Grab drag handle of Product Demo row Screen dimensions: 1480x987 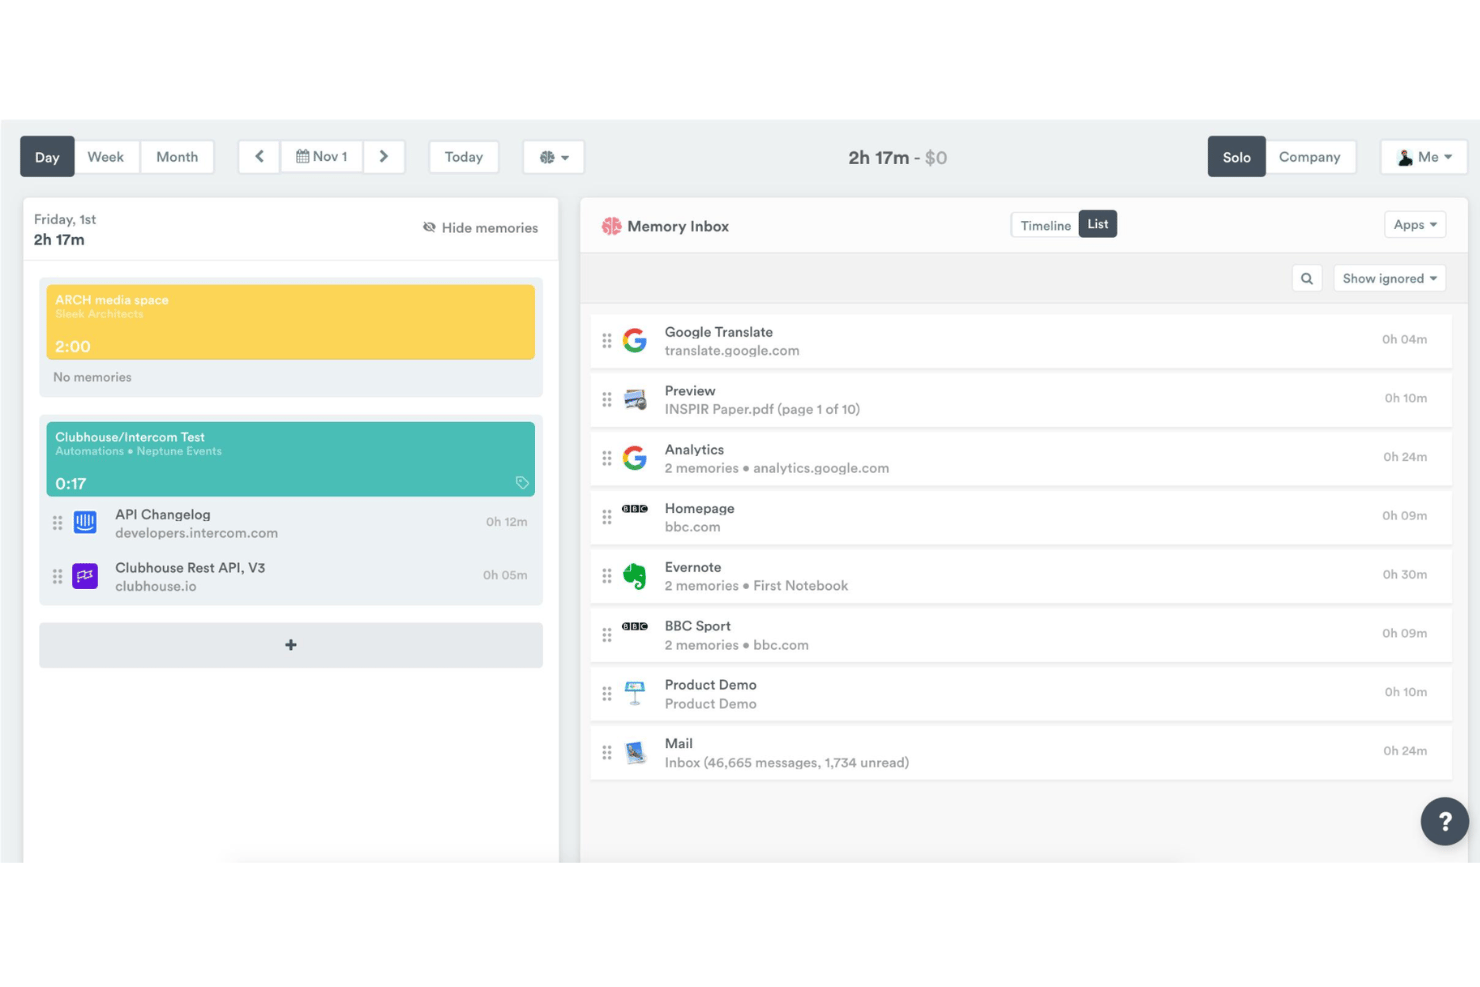[607, 693]
